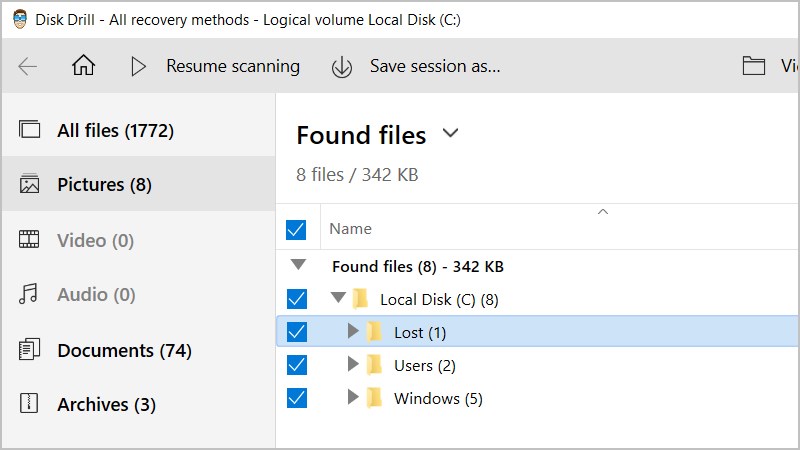Click the Users folder icon
The image size is (800, 450).
374,365
